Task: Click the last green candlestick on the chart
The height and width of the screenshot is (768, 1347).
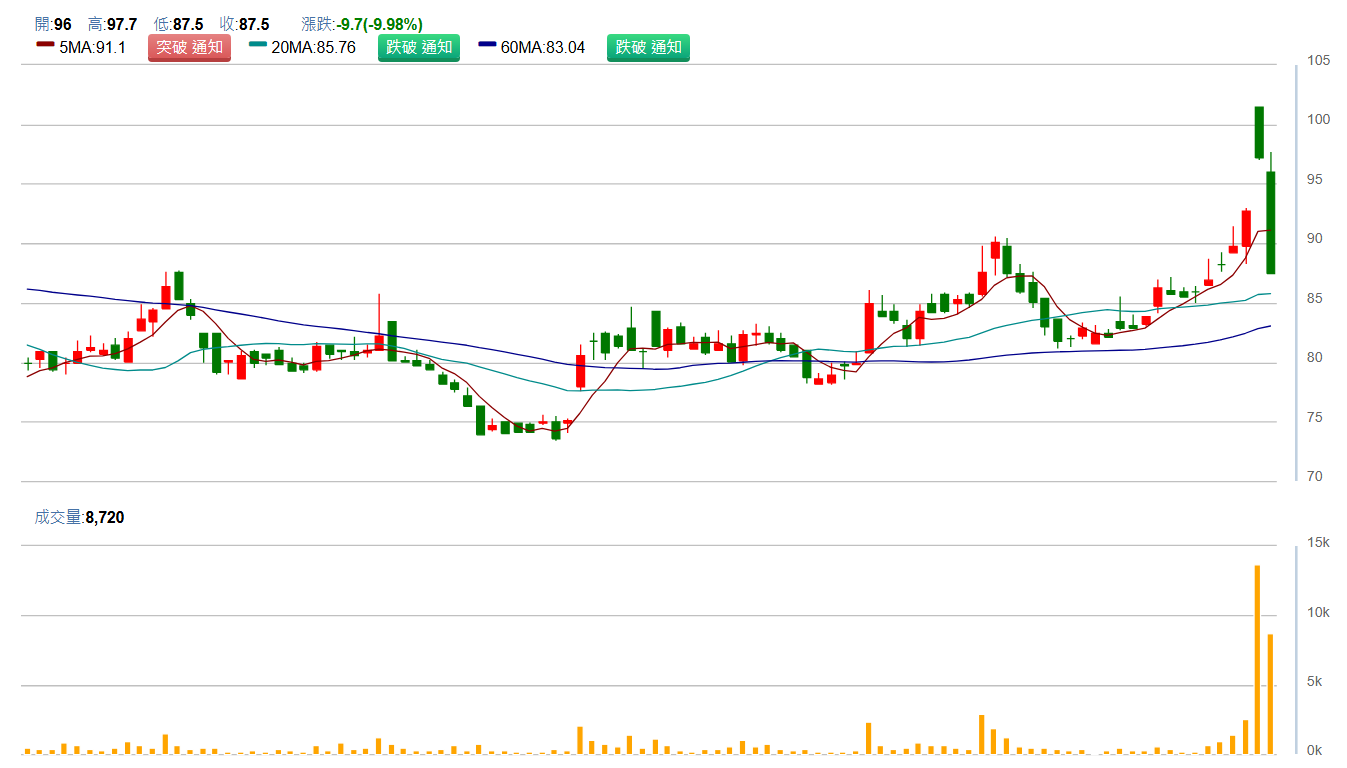Action: pyautogui.click(x=1271, y=222)
